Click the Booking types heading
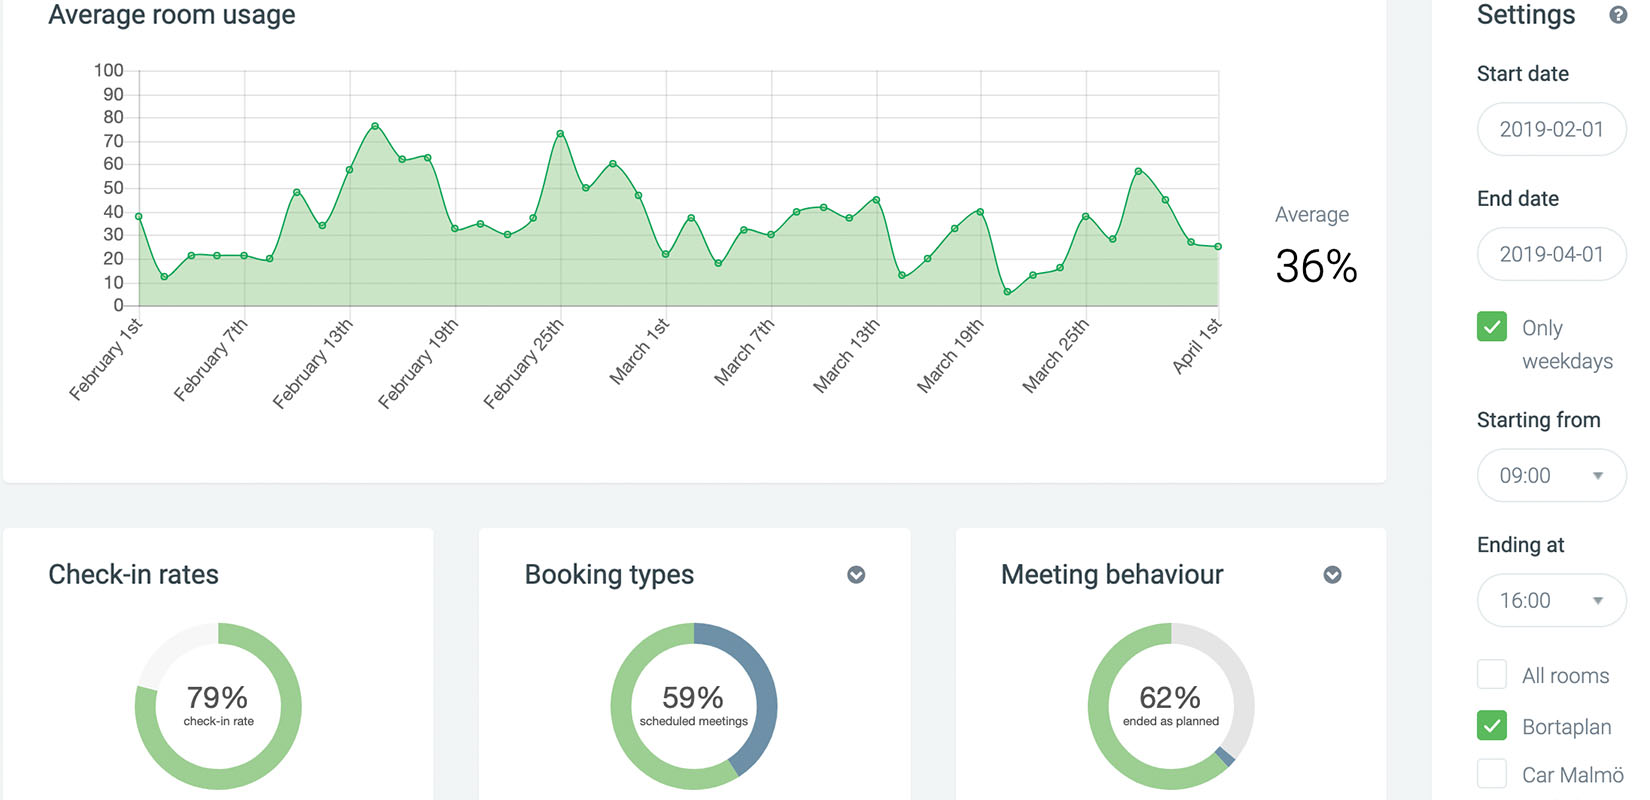Screen dimensions: 1650x800 click(609, 575)
